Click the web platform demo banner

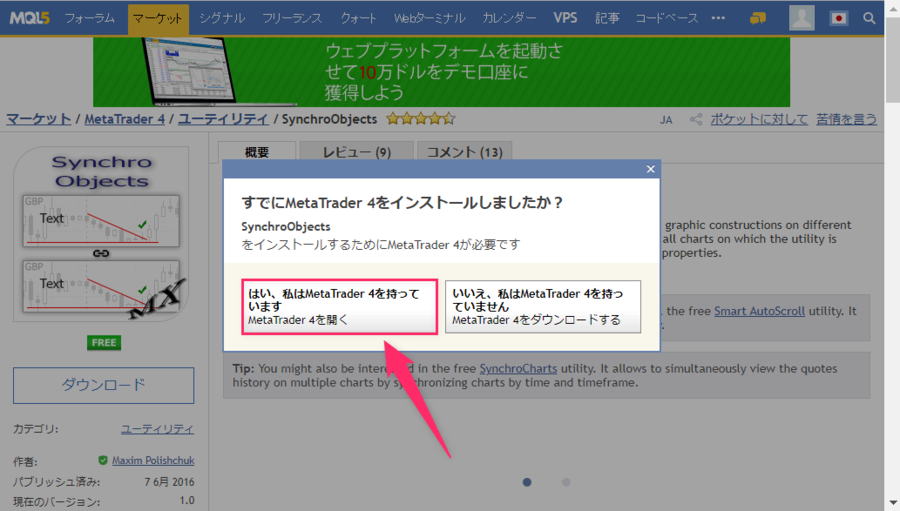tap(441, 72)
